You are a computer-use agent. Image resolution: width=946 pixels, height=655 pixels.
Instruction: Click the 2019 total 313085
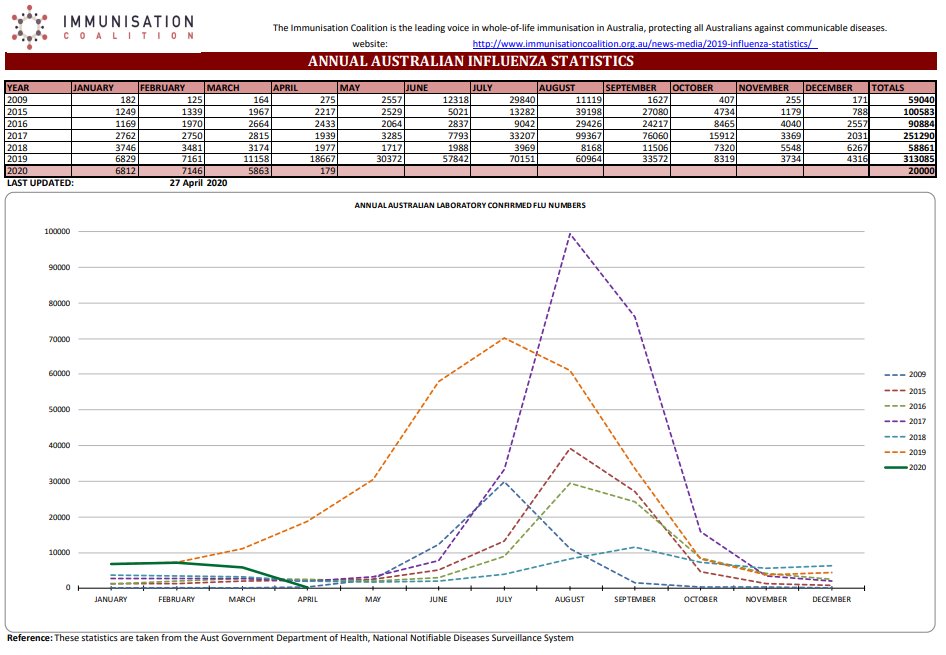[x=903, y=159]
